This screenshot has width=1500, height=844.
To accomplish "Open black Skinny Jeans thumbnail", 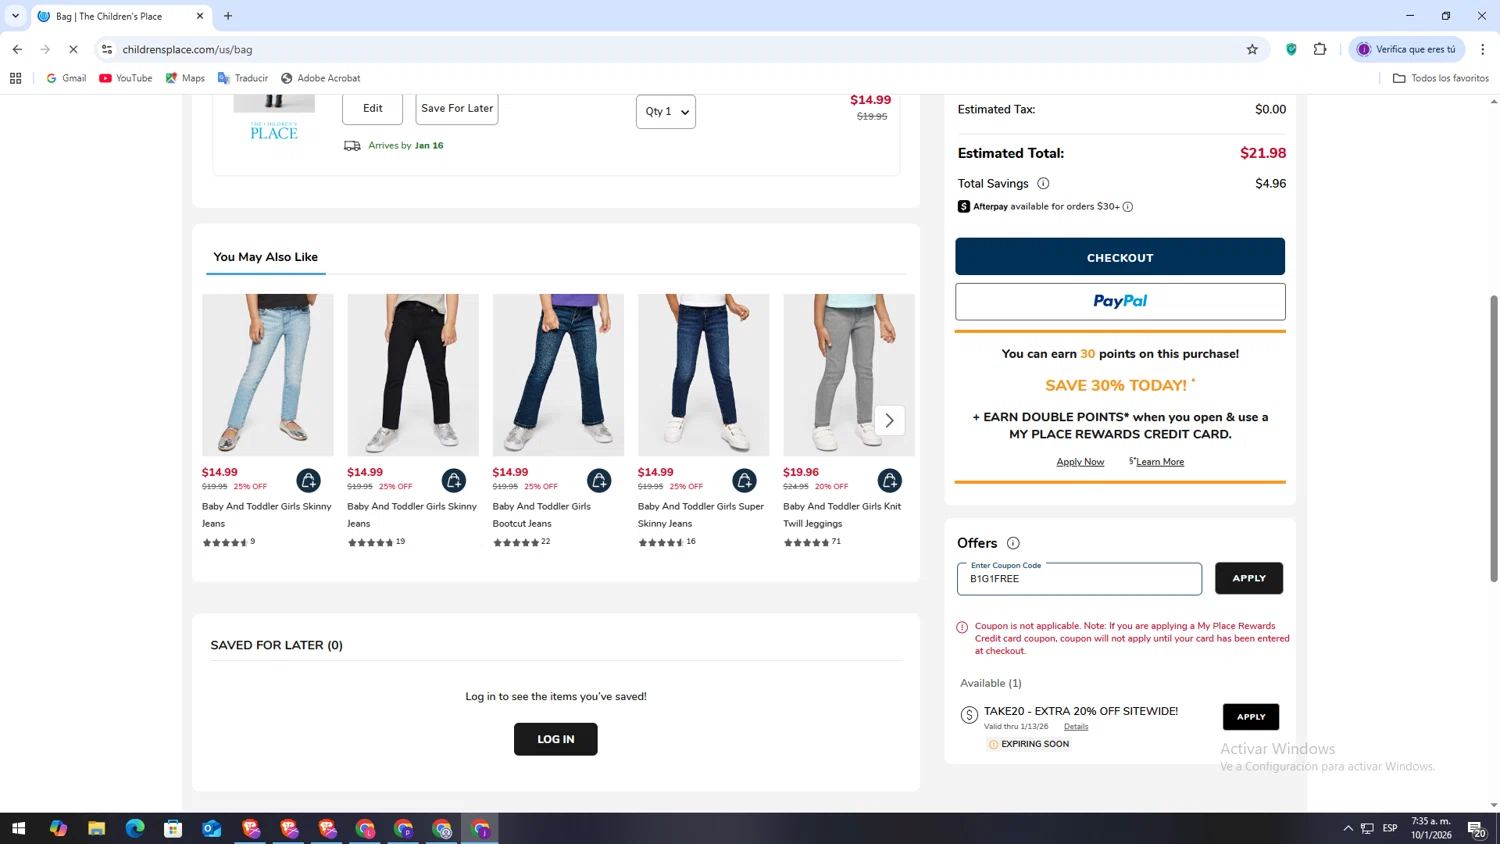I will [x=413, y=375].
